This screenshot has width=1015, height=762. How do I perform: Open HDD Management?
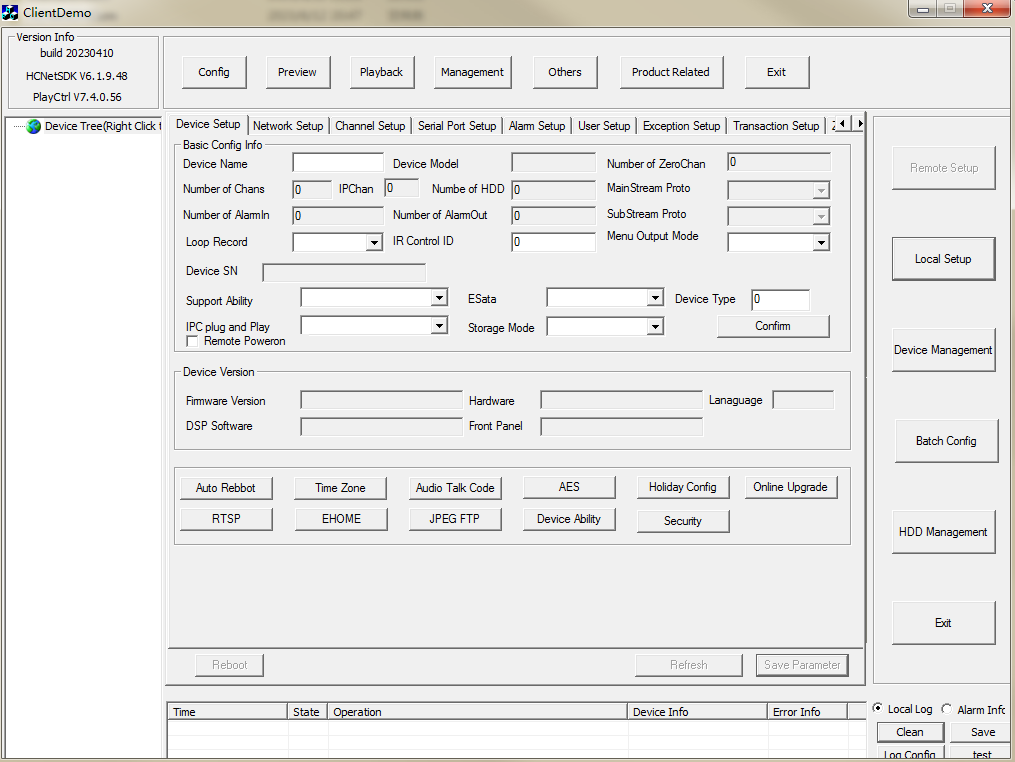(x=943, y=531)
